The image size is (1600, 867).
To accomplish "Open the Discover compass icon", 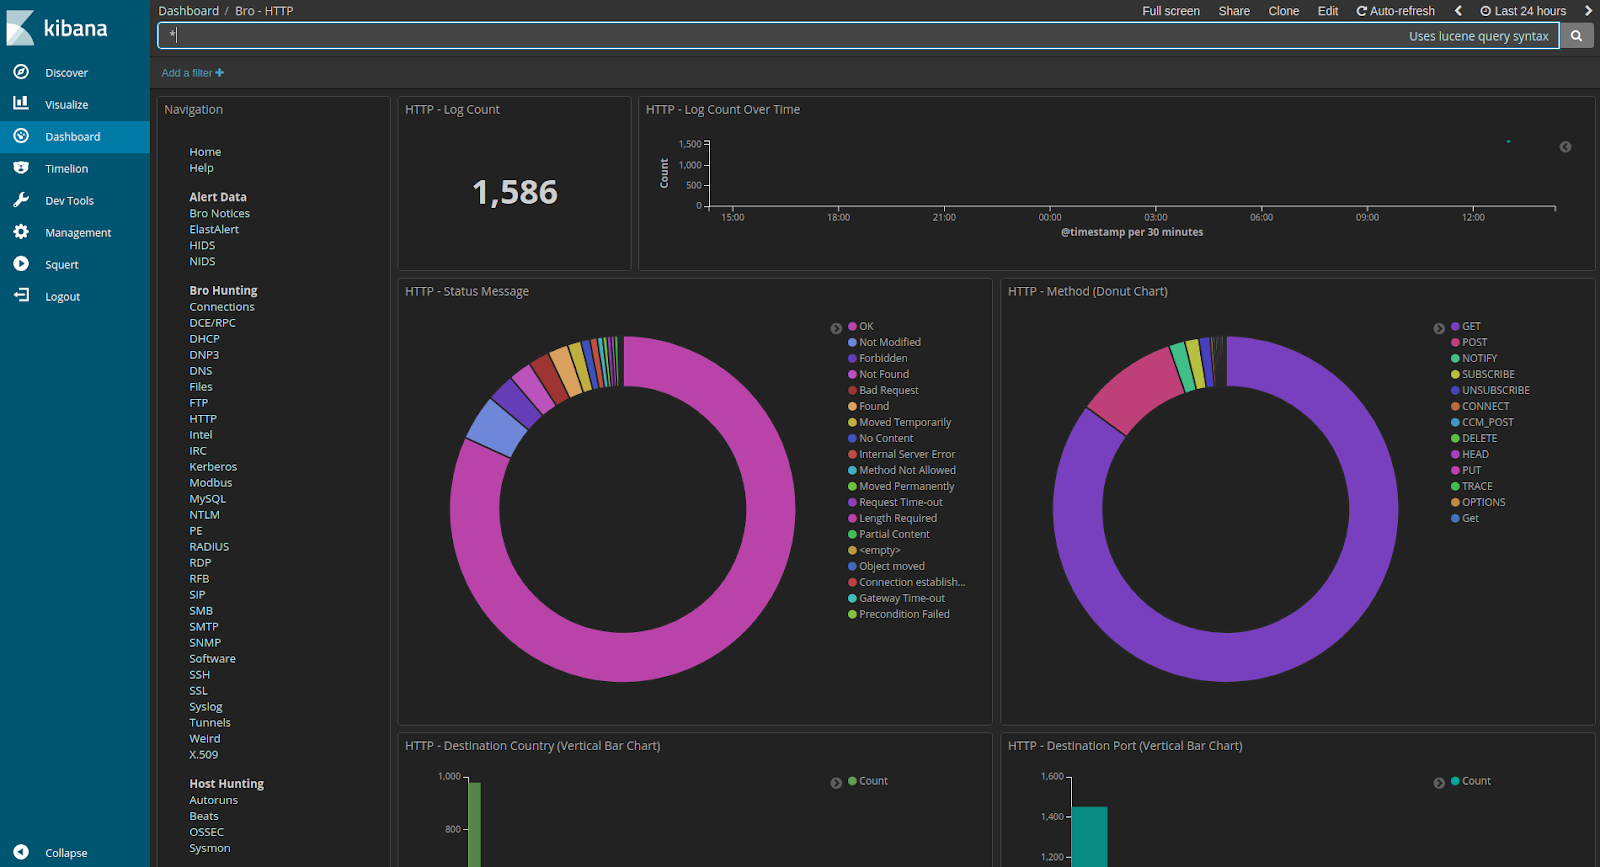I will coord(21,72).
